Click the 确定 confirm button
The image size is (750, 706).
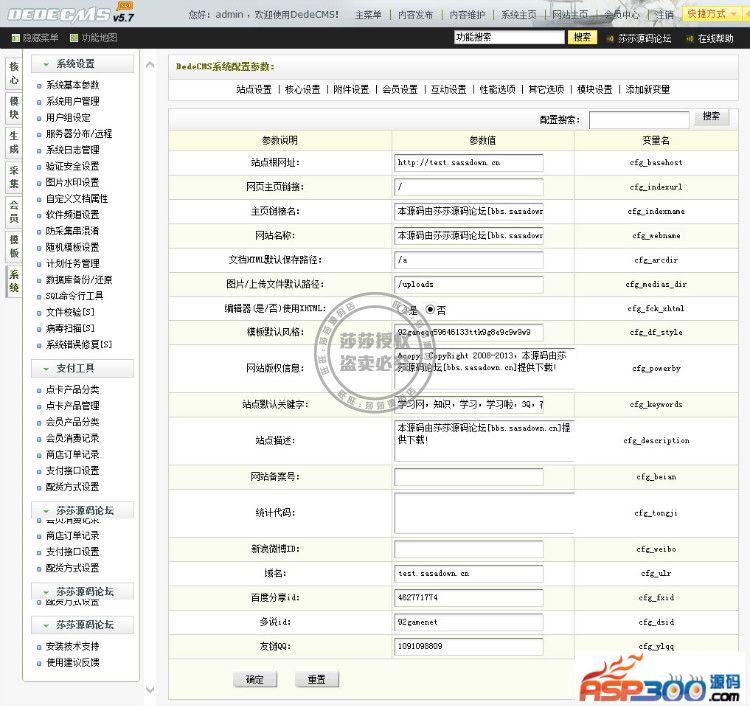[x=254, y=679]
